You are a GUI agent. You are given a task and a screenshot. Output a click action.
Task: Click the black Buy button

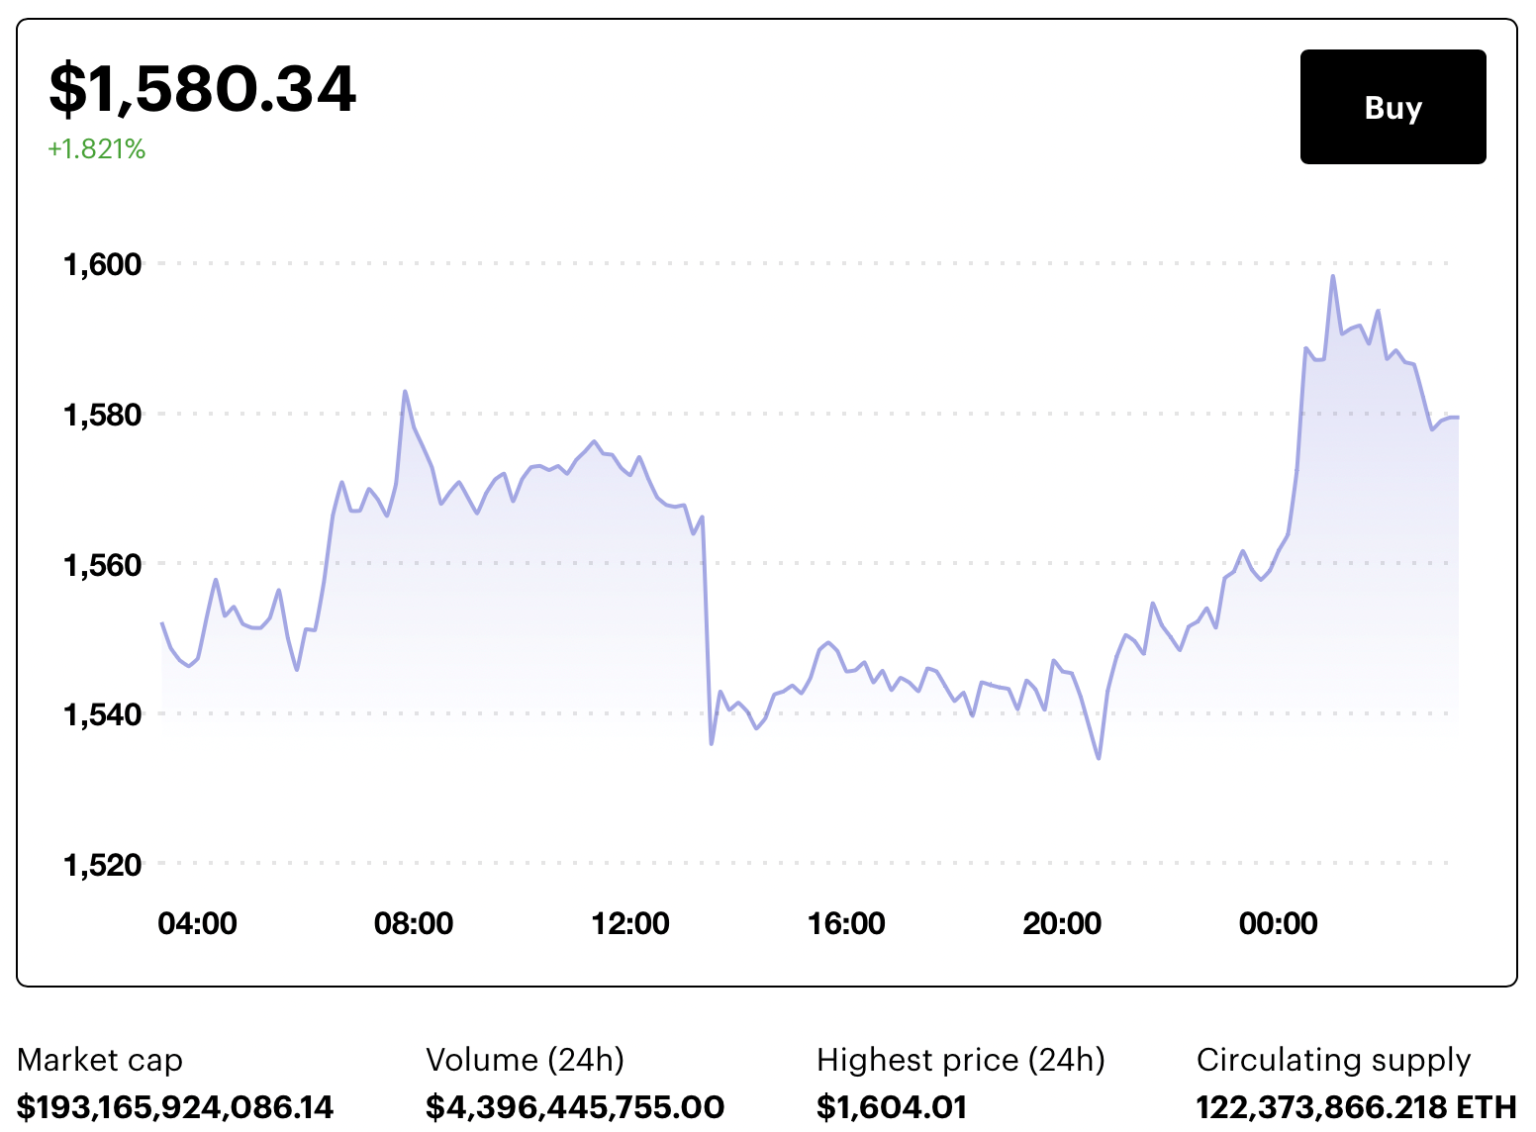tap(1392, 107)
